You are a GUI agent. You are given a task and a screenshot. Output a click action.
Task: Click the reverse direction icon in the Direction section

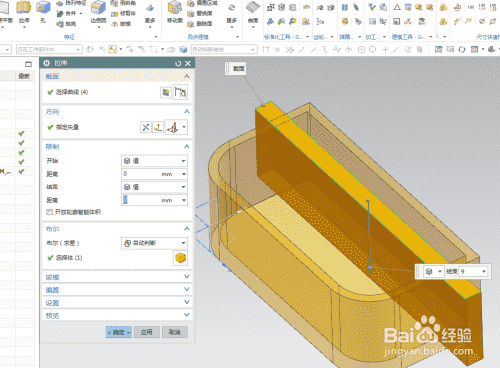[x=146, y=127]
